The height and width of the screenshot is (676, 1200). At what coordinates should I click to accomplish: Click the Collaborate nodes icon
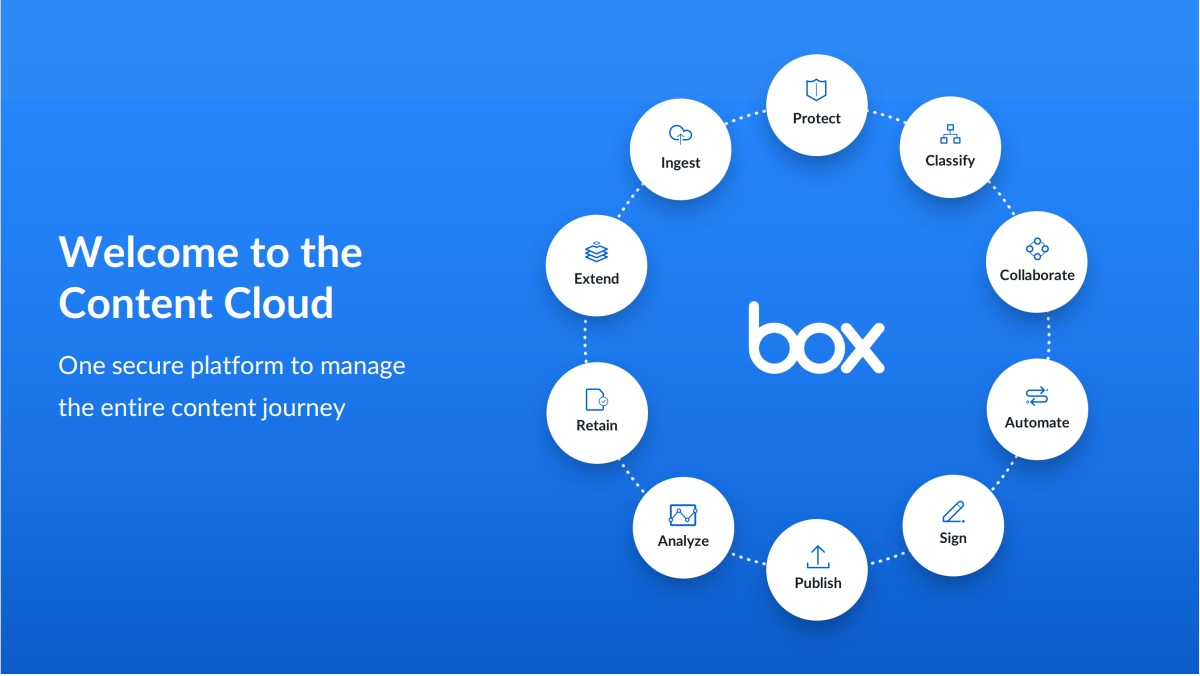tap(1037, 249)
